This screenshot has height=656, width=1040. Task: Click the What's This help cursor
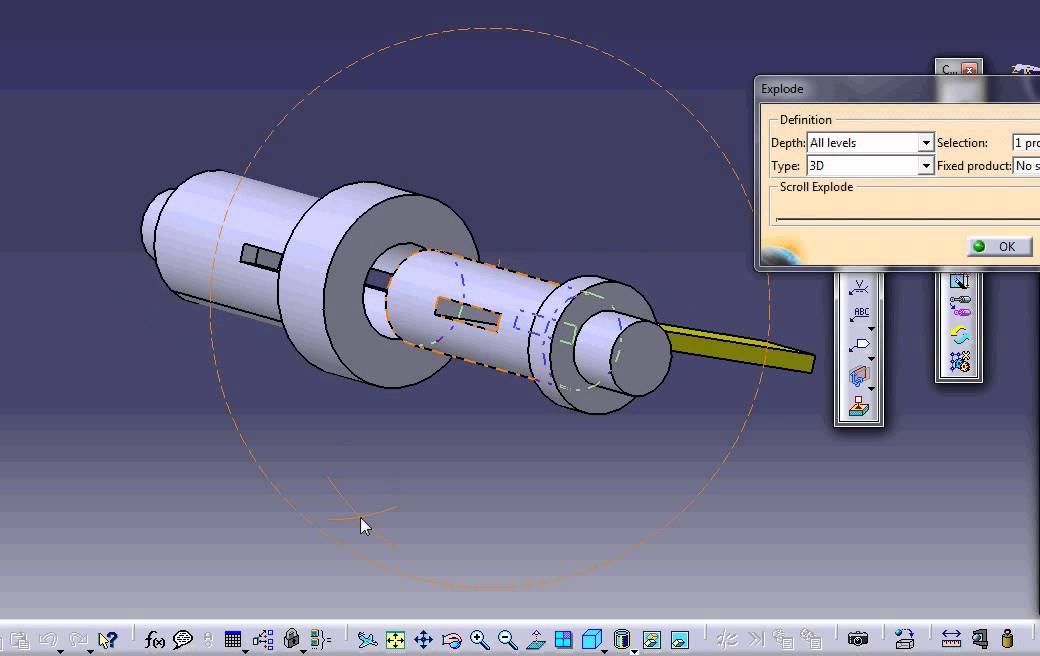tap(107, 639)
